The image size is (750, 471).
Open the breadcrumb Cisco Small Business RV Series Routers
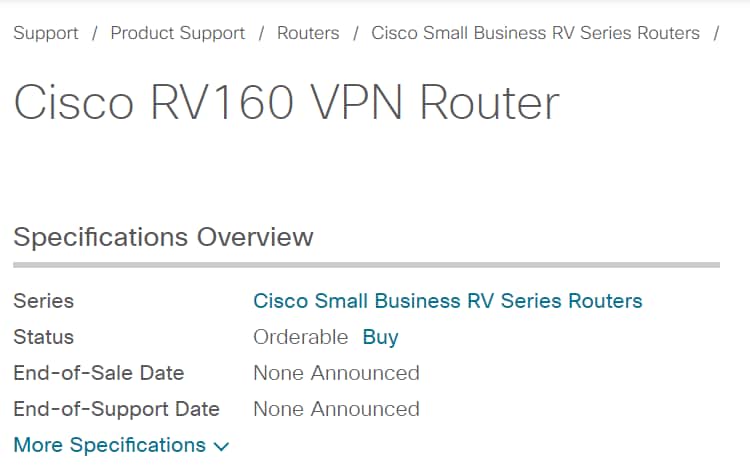(x=535, y=33)
